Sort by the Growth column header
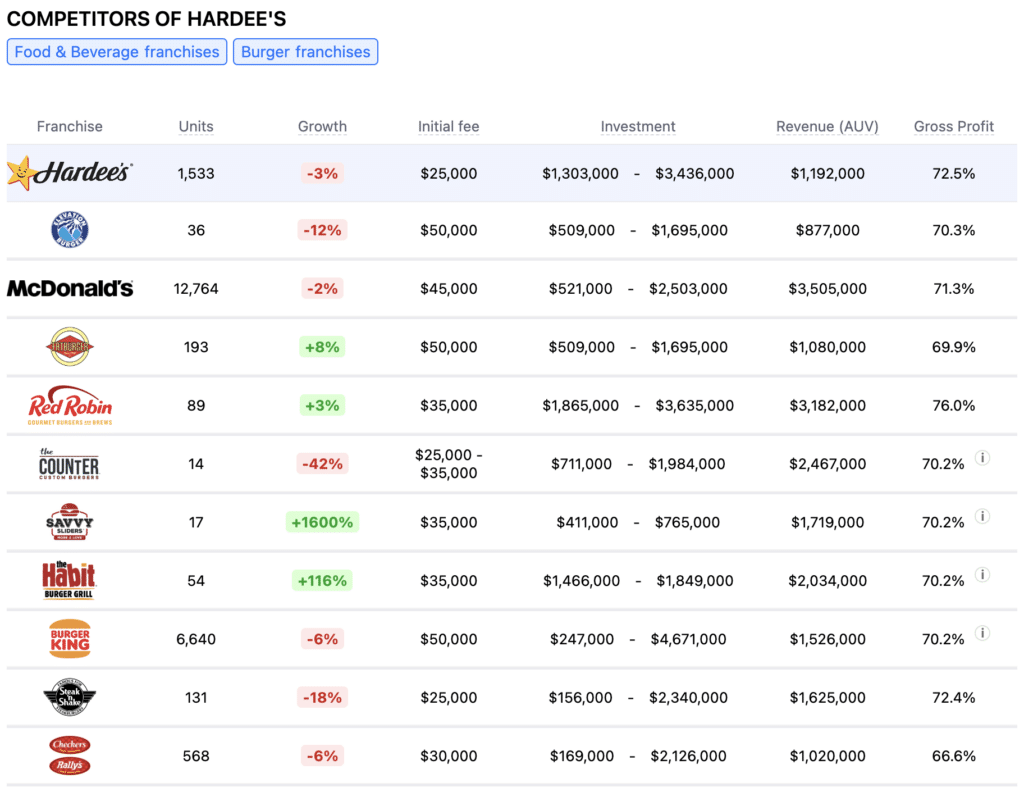 (323, 126)
